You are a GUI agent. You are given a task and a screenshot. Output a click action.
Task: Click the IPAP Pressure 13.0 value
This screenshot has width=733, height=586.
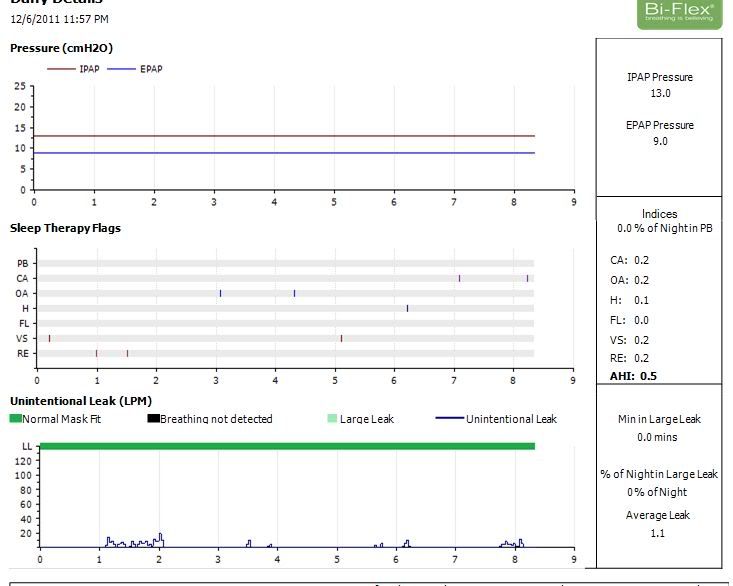660,93
